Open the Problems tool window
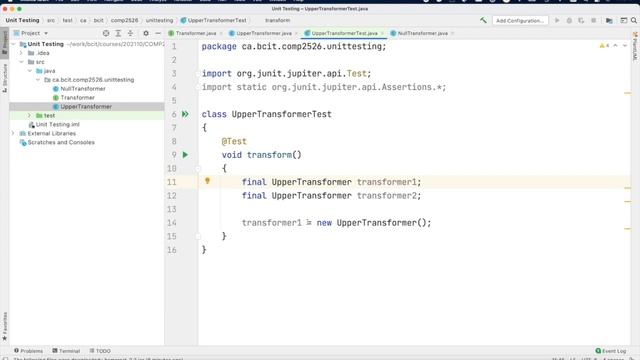Image resolution: width=640 pixels, height=360 pixels. (x=28, y=351)
